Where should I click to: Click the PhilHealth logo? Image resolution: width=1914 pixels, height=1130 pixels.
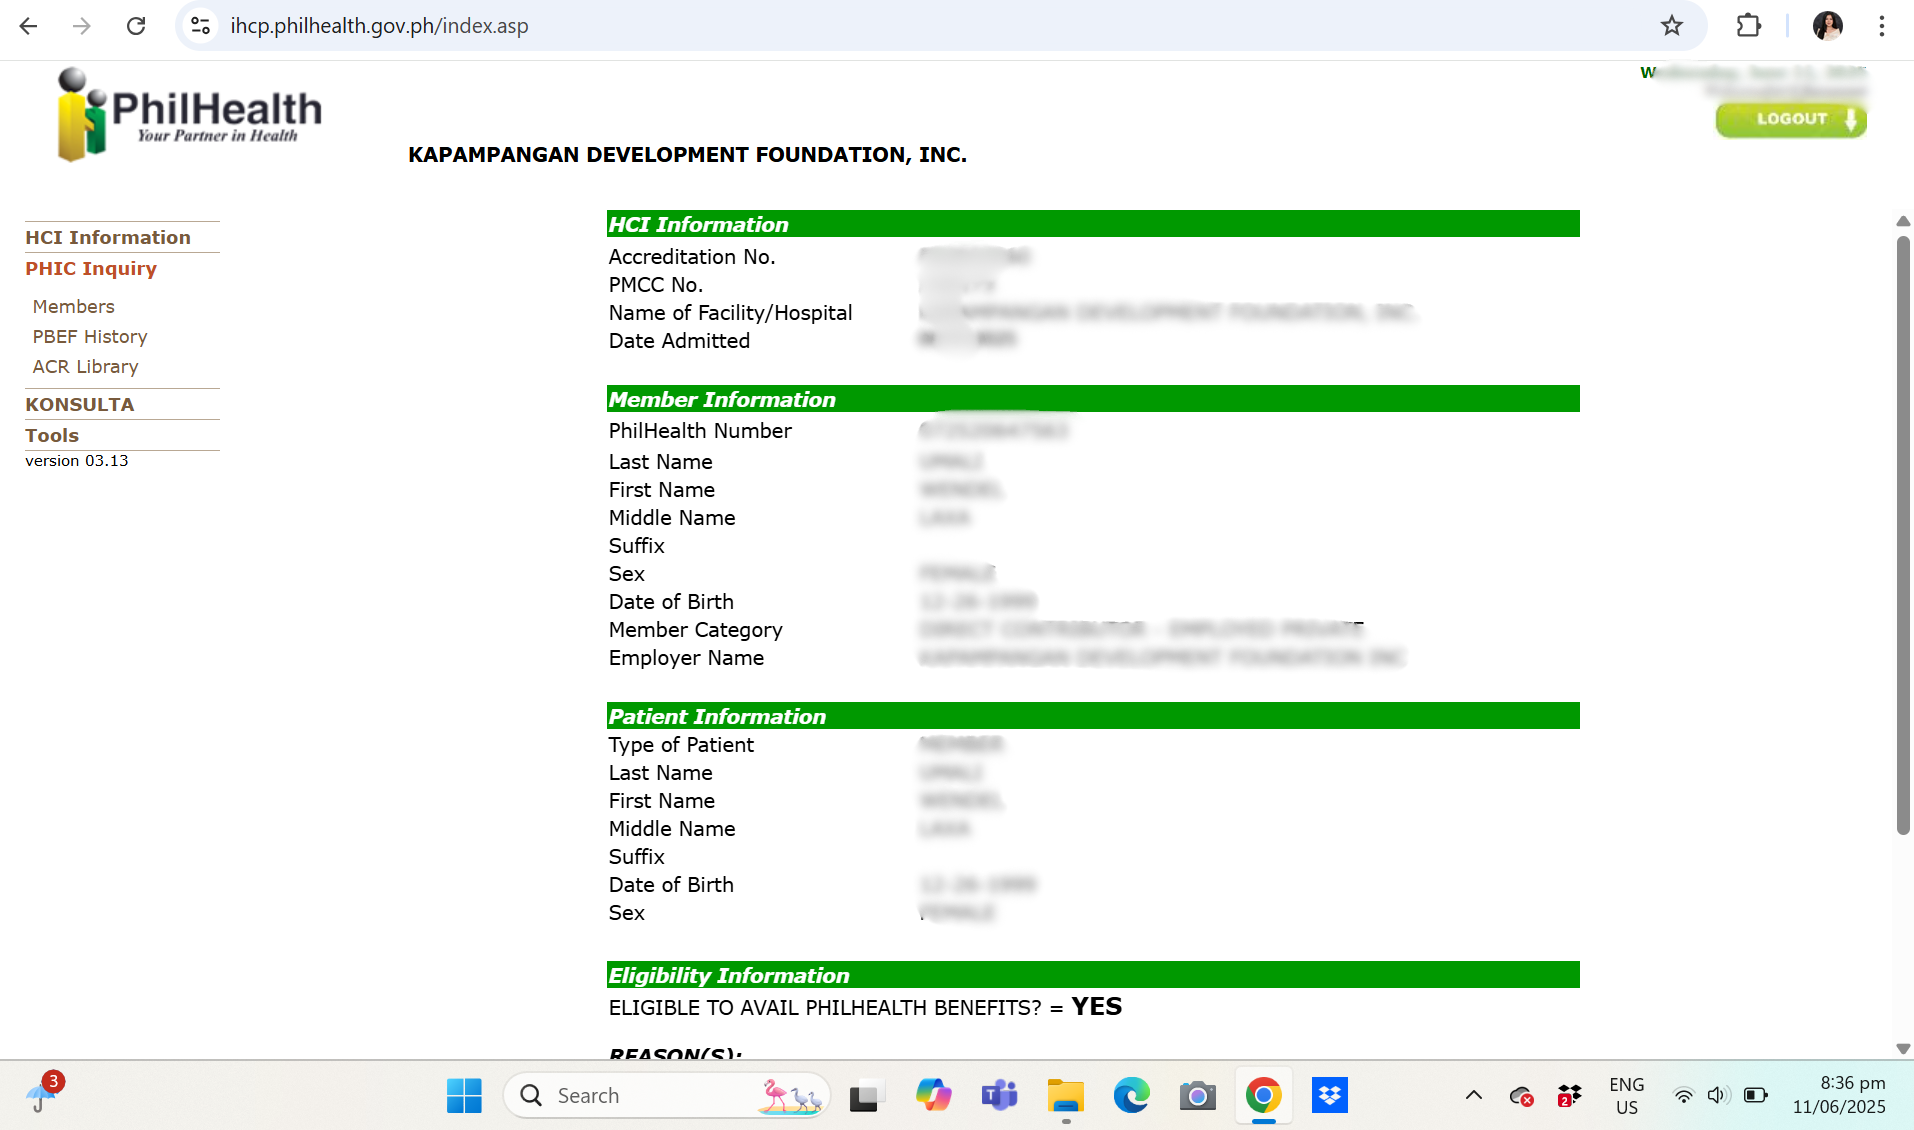coord(189,114)
